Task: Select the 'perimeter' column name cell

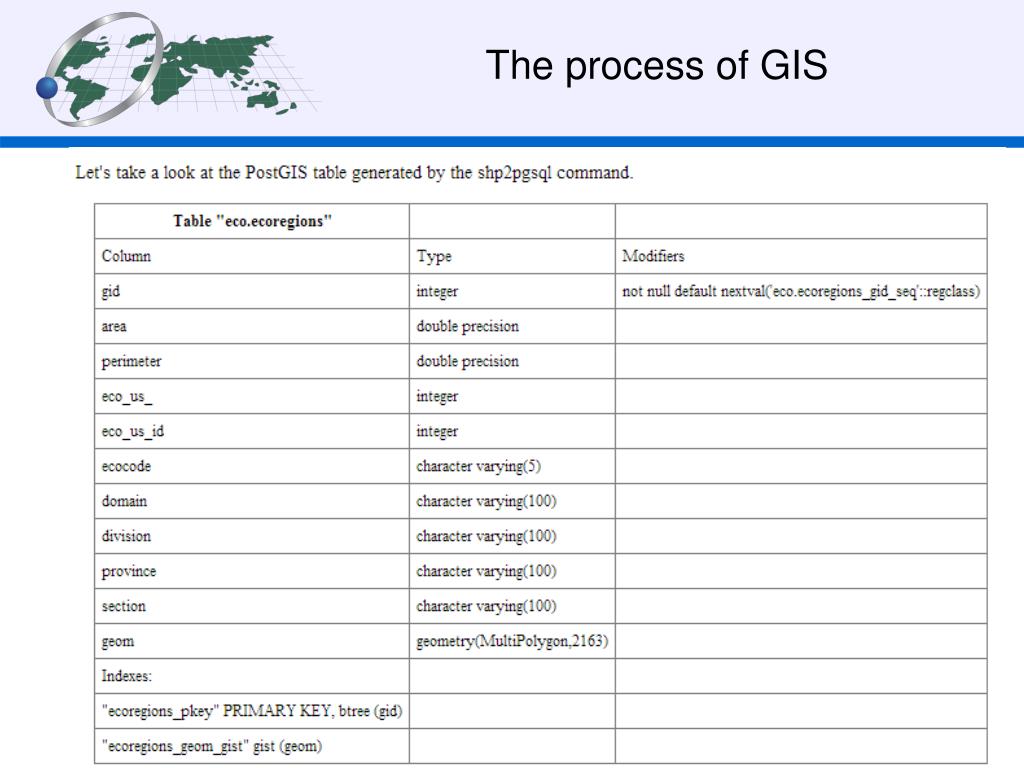Action: click(252, 361)
